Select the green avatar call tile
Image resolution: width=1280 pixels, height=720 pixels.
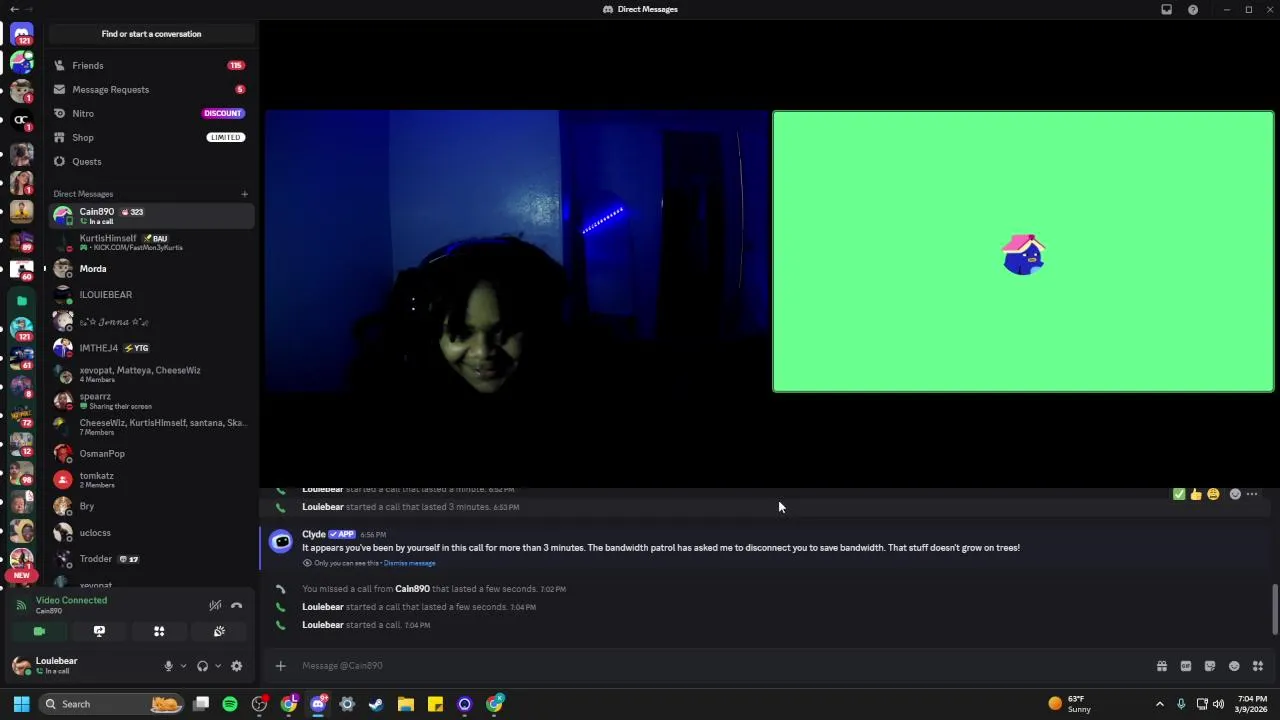(x=1023, y=251)
